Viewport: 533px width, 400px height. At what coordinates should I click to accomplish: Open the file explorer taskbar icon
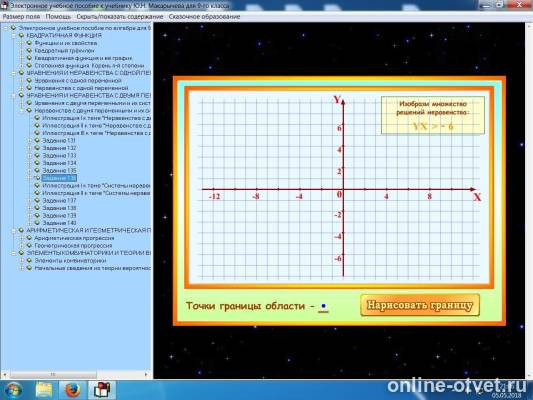tap(44, 390)
